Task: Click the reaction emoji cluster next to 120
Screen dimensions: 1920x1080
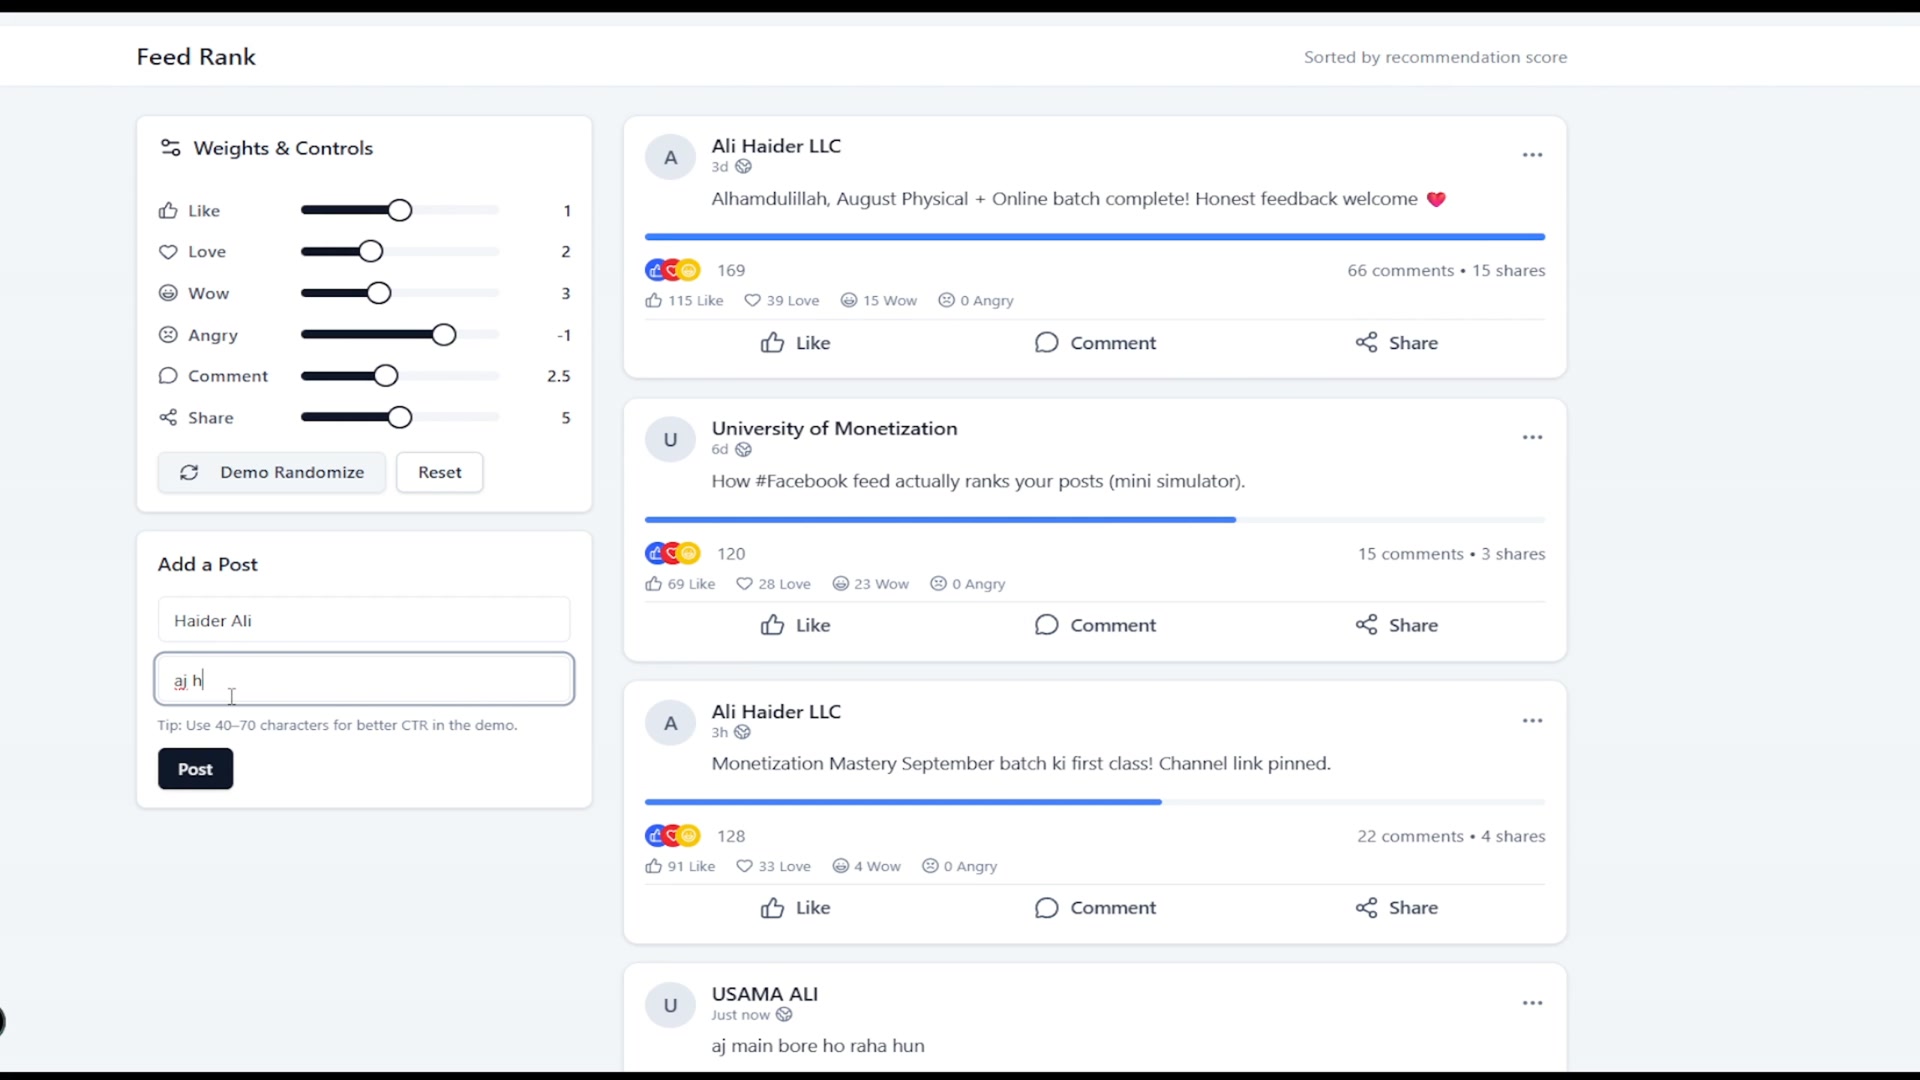Action: (673, 553)
